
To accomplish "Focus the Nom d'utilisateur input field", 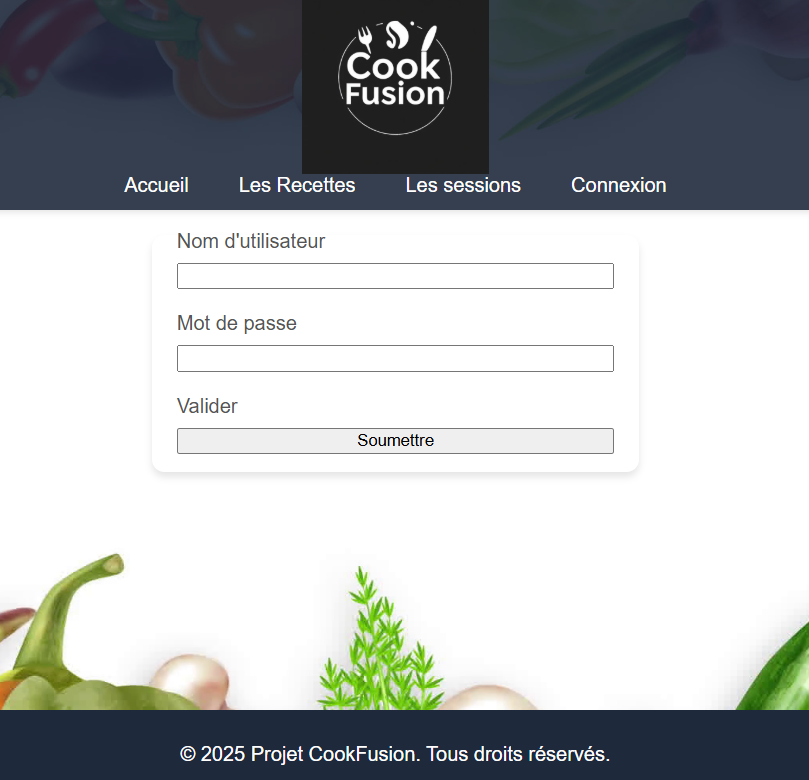I will [x=395, y=276].
